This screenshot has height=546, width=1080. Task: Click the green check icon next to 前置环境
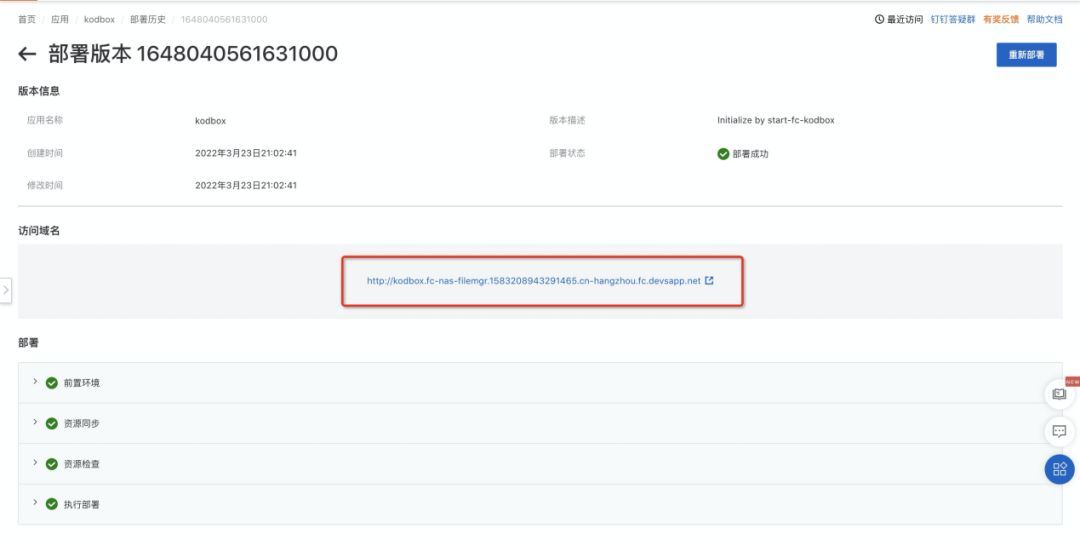pyautogui.click(x=52, y=383)
